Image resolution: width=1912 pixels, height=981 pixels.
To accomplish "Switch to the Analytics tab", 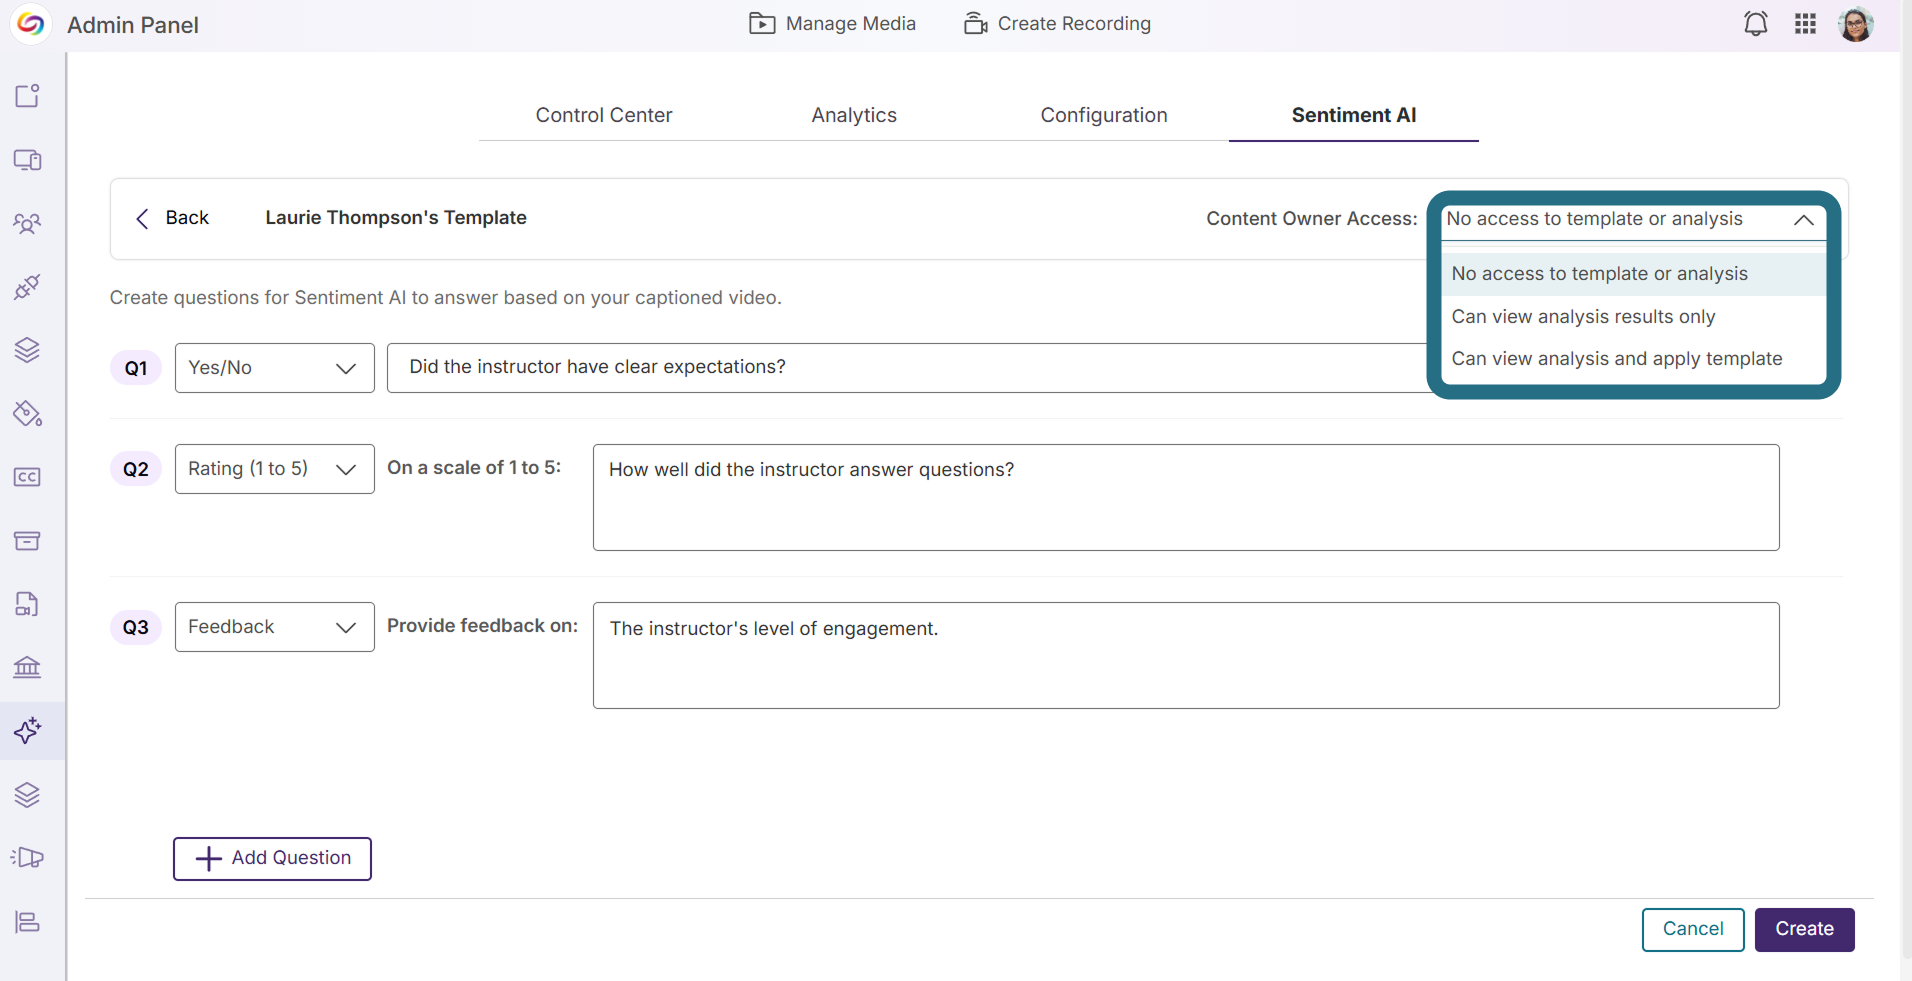I will pos(854,115).
